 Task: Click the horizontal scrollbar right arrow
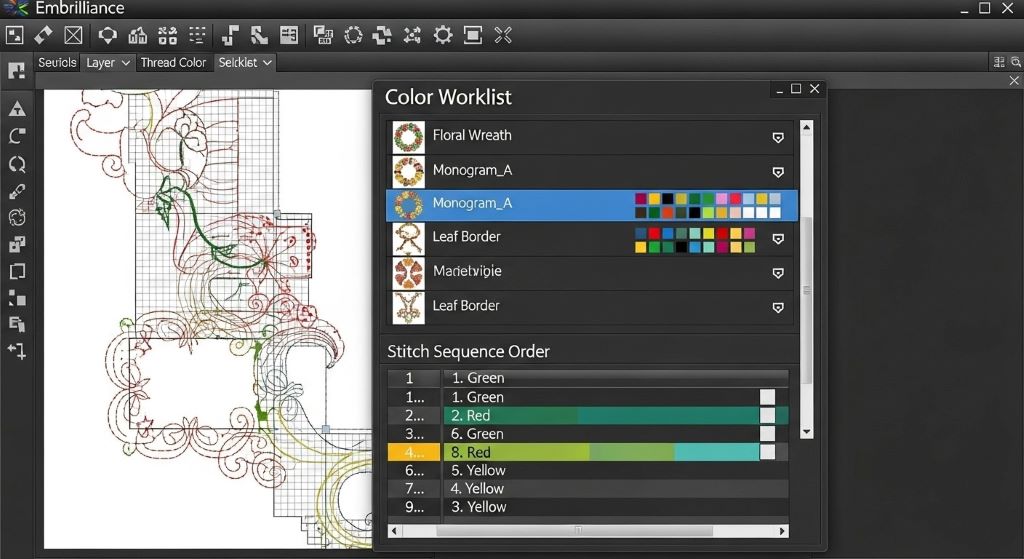(x=782, y=531)
